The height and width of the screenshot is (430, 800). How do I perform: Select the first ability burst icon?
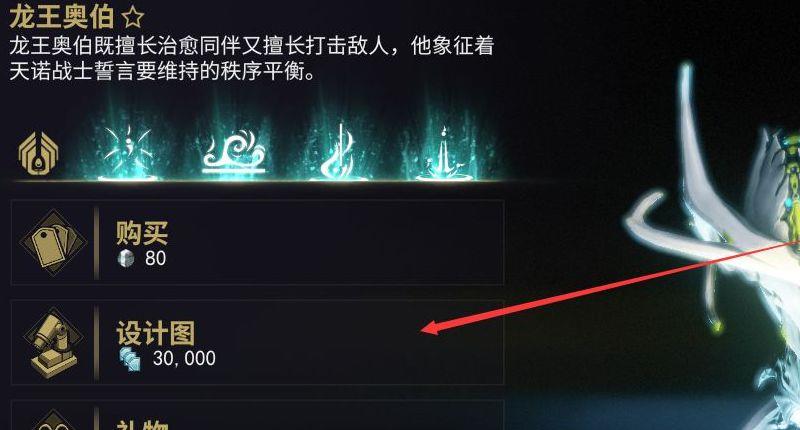click(x=128, y=151)
